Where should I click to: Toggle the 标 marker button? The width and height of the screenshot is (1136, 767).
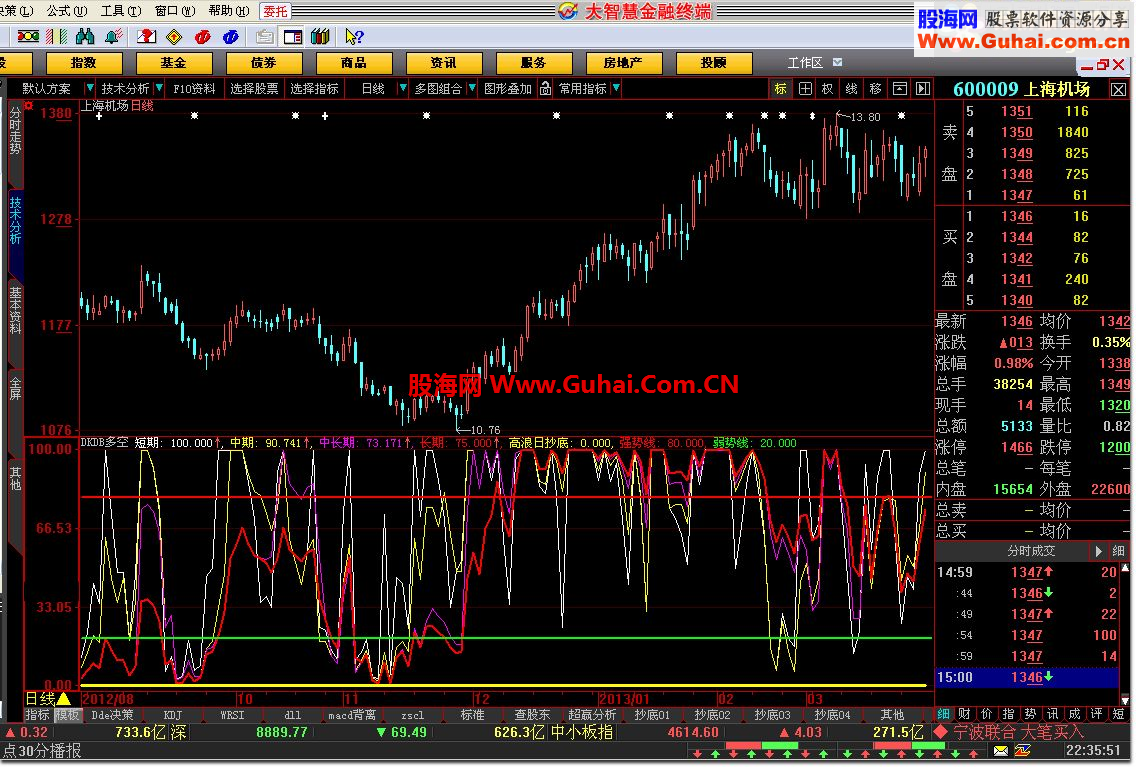click(780, 88)
